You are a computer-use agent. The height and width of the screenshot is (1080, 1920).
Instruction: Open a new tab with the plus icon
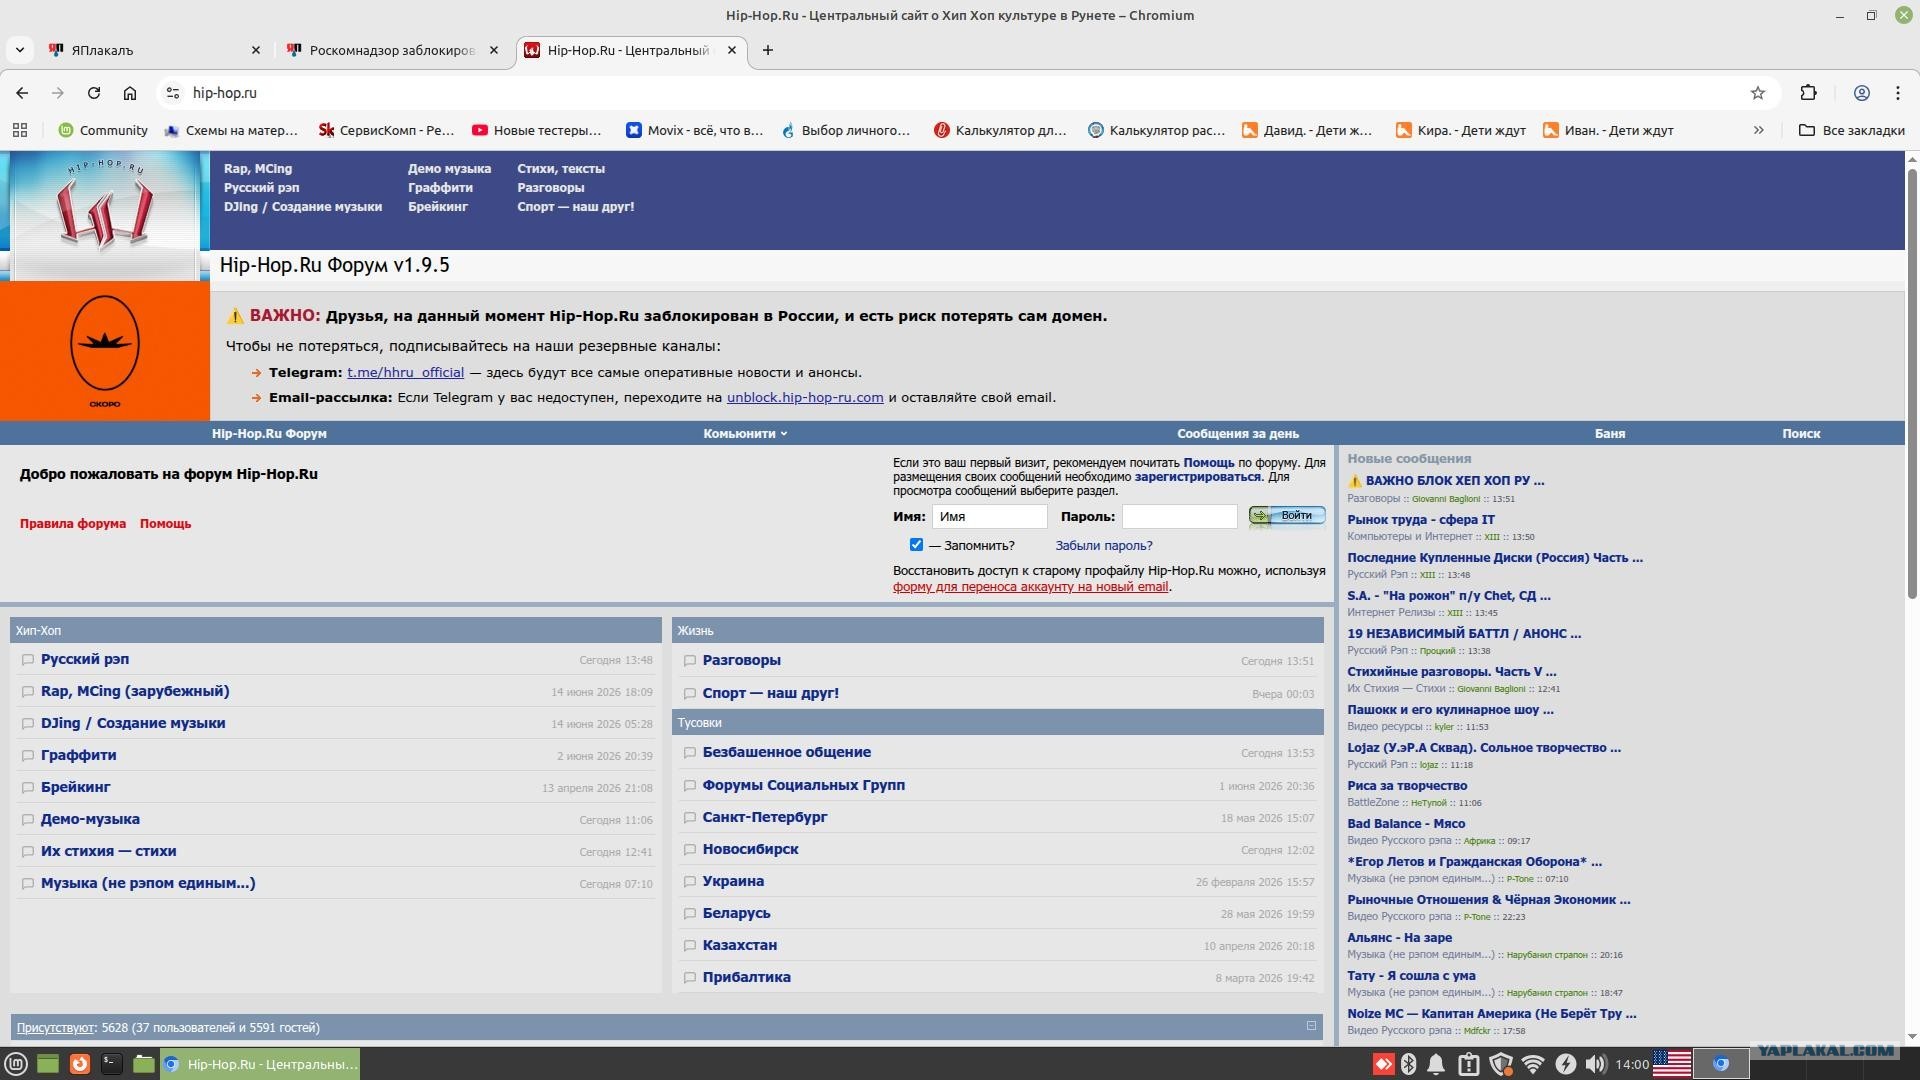[x=768, y=50]
